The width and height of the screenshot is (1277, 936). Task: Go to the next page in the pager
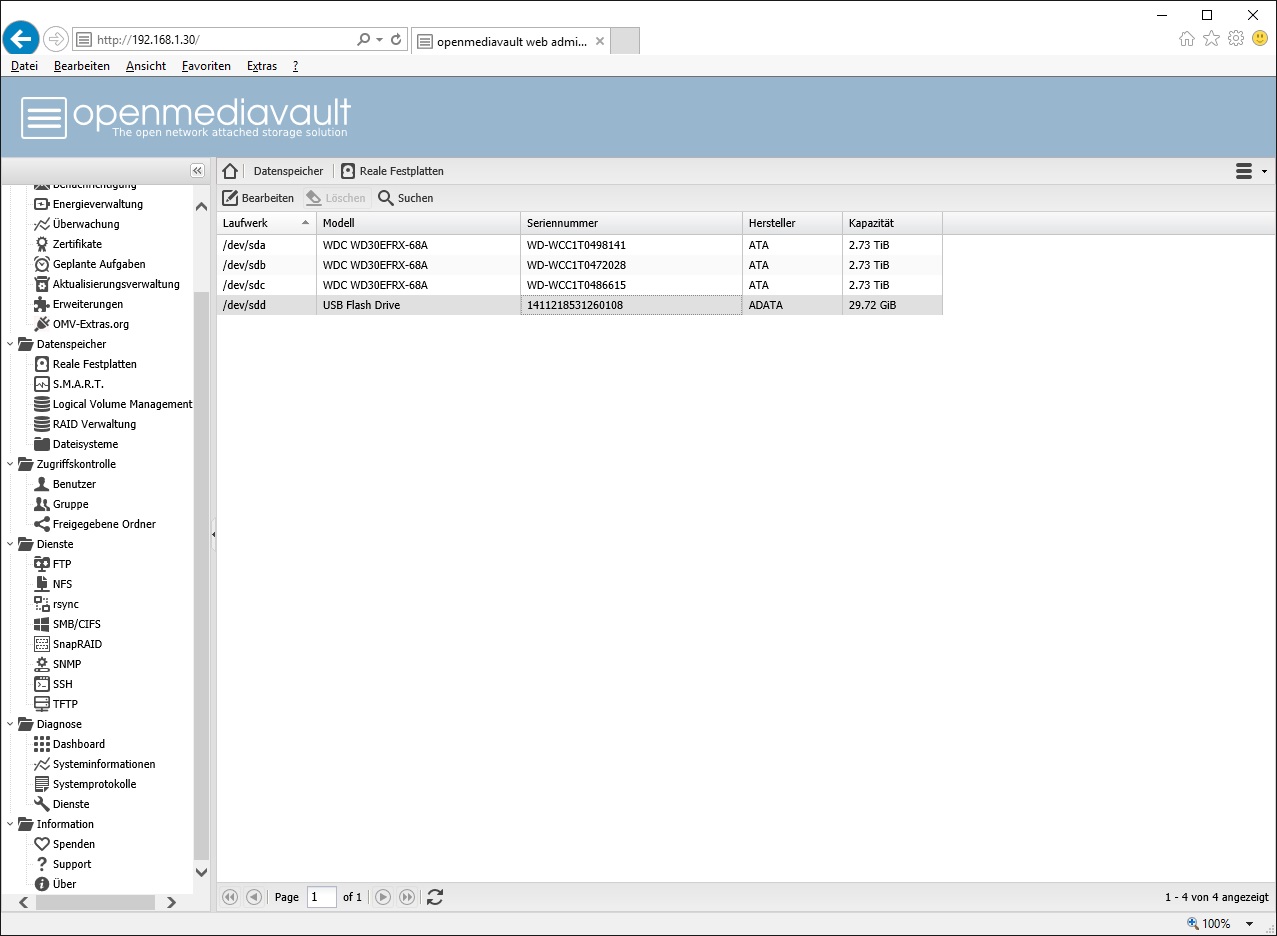[383, 897]
